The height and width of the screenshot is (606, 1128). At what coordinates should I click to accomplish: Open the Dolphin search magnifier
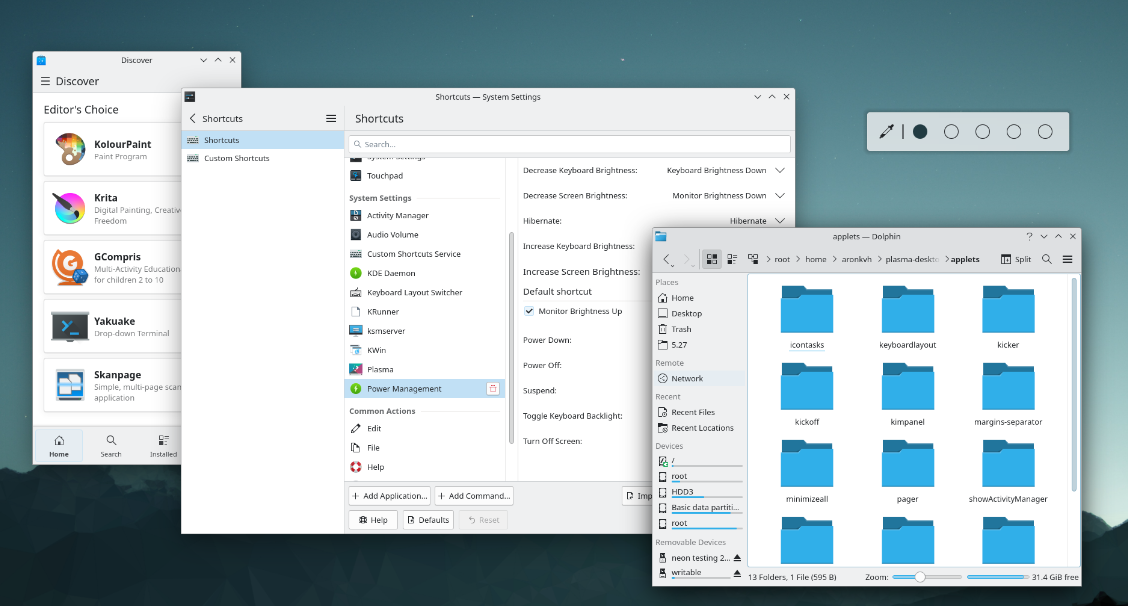point(1047,259)
